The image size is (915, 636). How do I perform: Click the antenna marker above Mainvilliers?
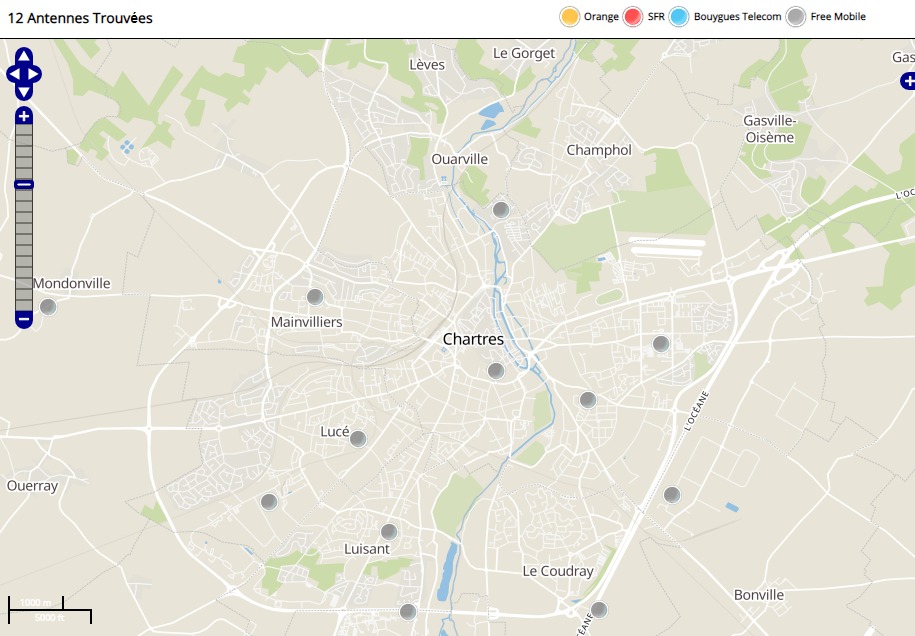pos(315,297)
